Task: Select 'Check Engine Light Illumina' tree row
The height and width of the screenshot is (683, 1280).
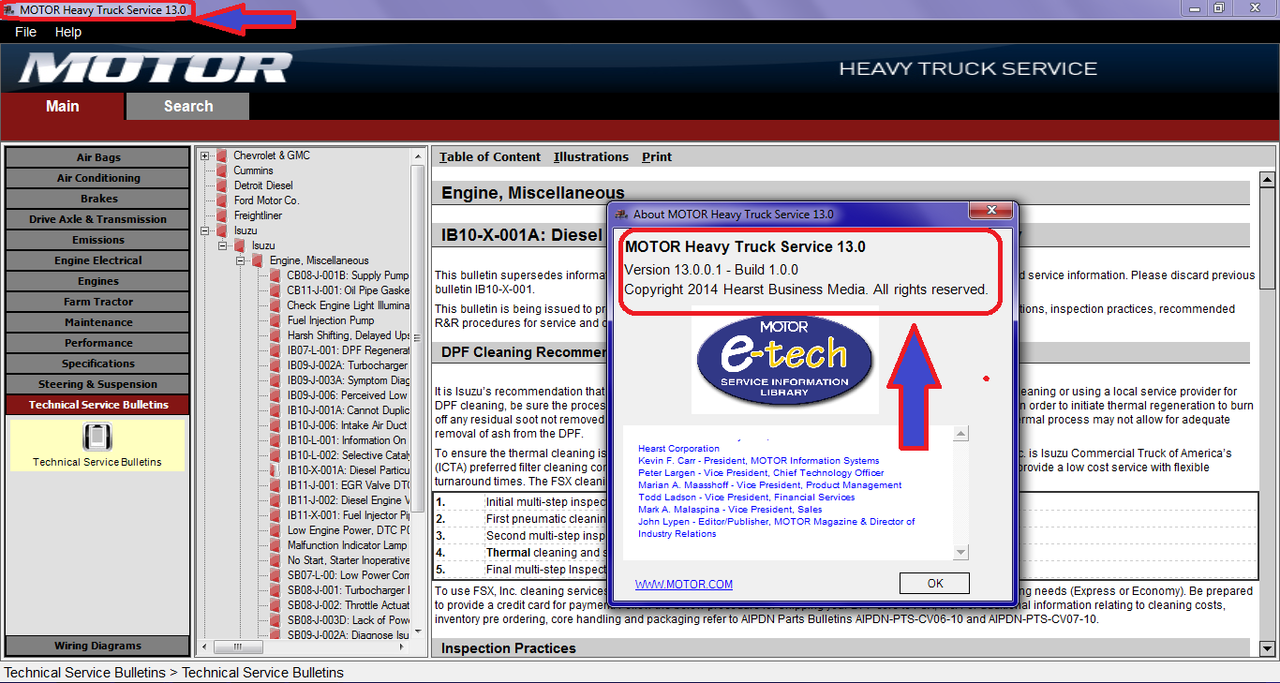Action: tap(348, 306)
